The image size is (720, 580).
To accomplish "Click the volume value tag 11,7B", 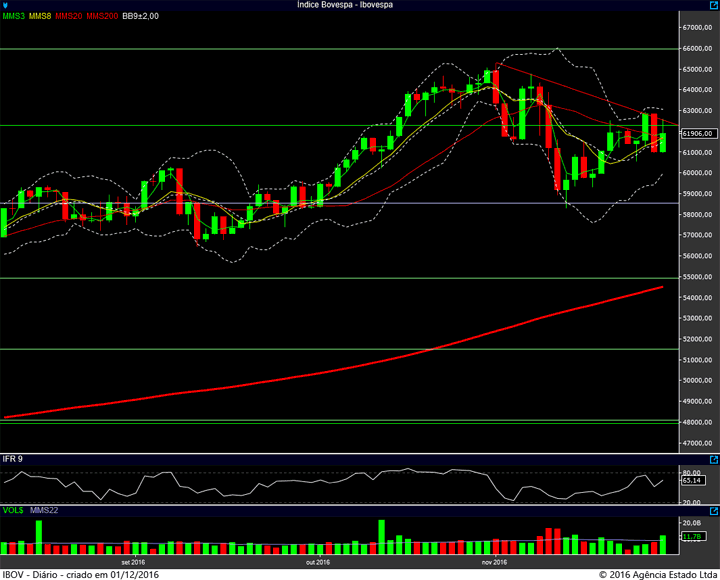I will point(692,536).
